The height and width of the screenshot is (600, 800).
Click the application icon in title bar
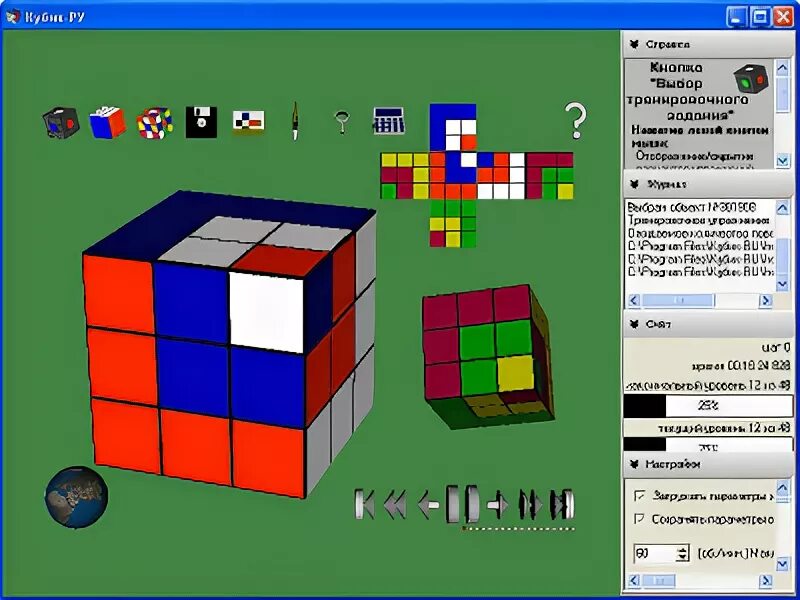(14, 16)
